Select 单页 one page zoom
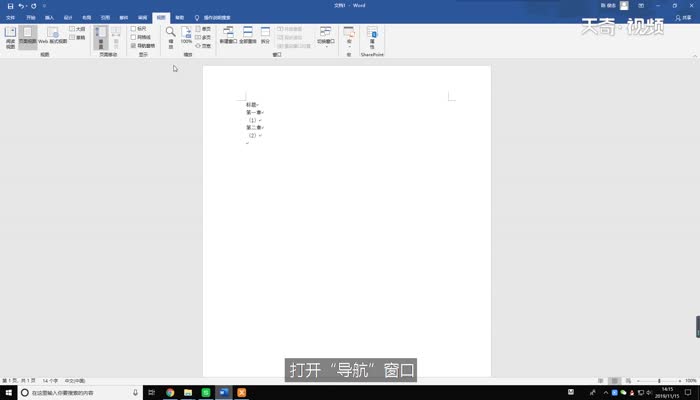This screenshot has width=700, height=400. click(203, 29)
